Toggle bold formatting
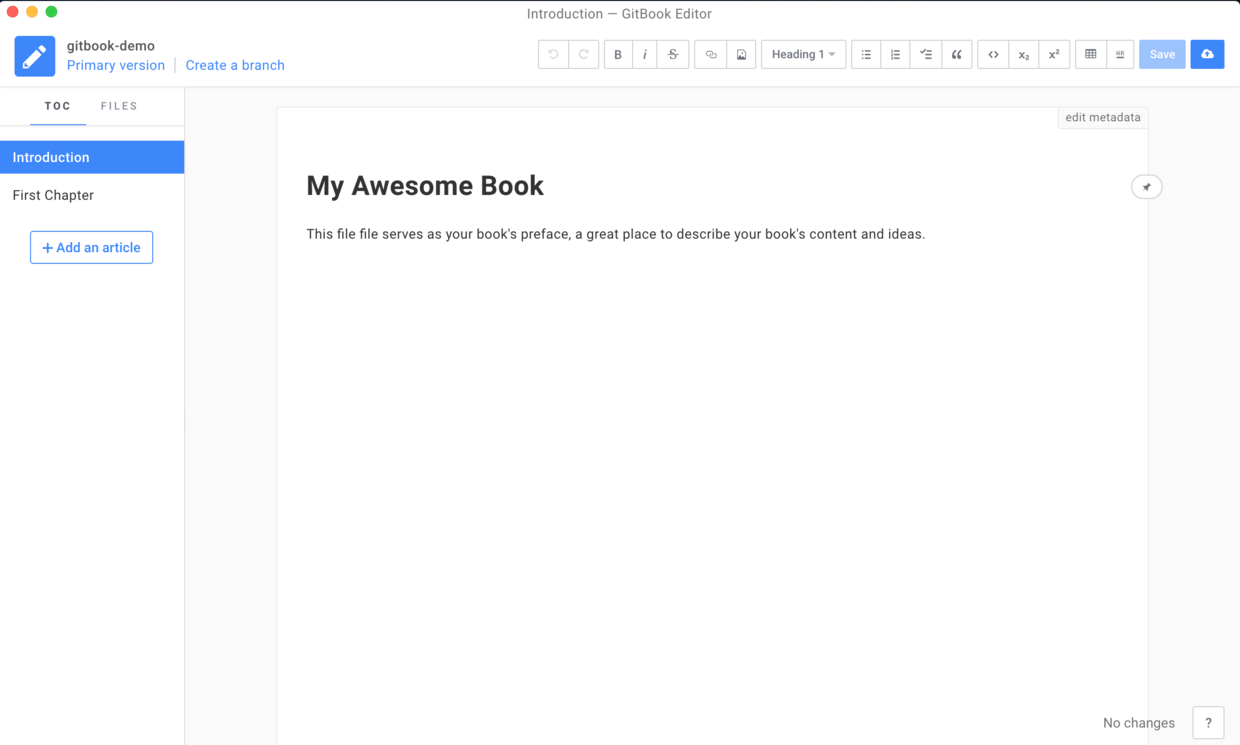Image resolution: width=1240 pixels, height=745 pixels. pyautogui.click(x=617, y=54)
